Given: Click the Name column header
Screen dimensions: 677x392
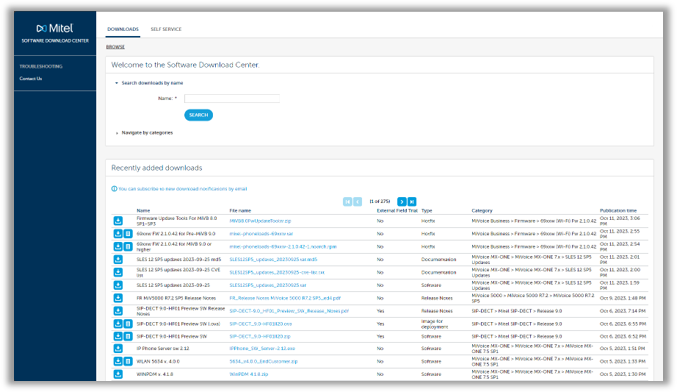Looking at the screenshot, I should (x=143, y=211).
